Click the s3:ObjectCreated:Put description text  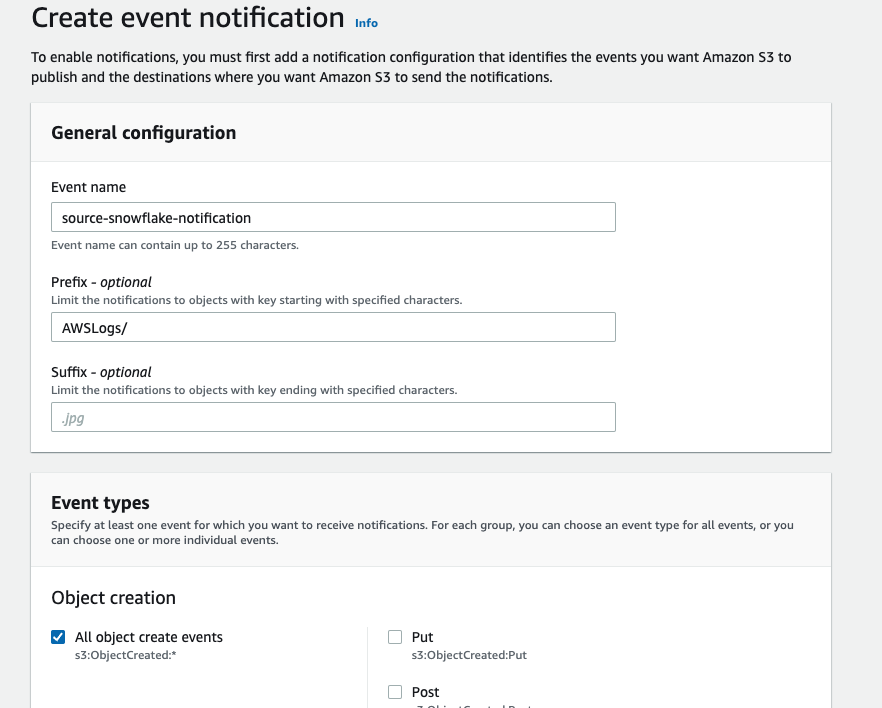[x=469, y=655]
